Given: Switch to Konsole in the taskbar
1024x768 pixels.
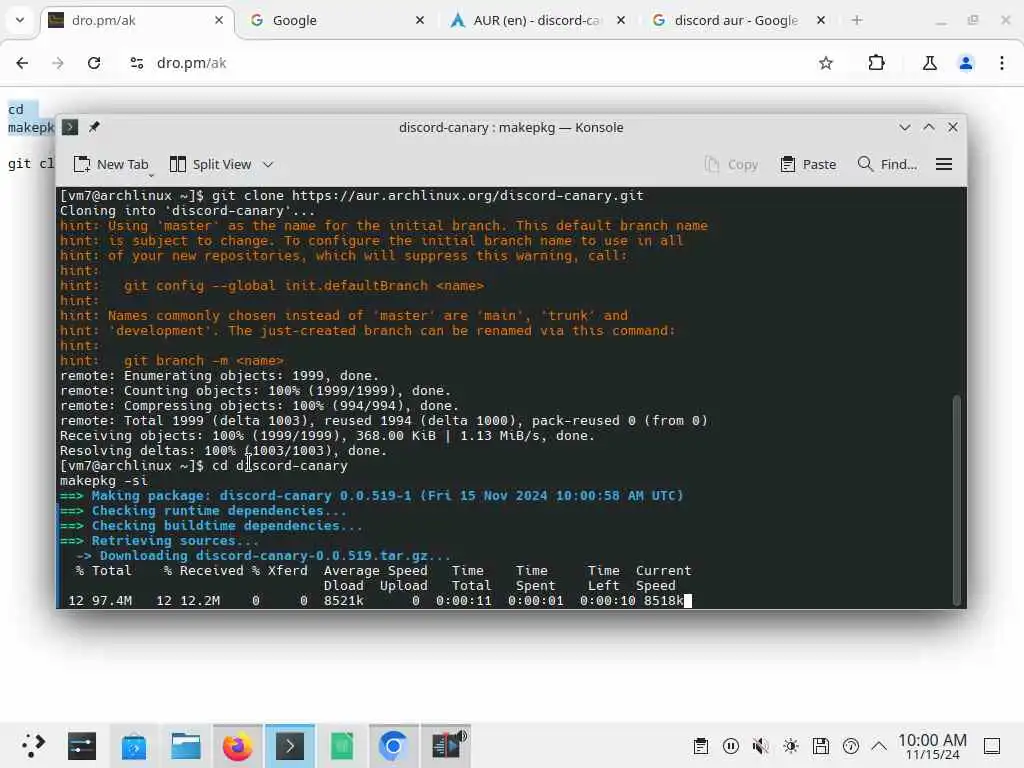Looking at the screenshot, I should coord(290,746).
